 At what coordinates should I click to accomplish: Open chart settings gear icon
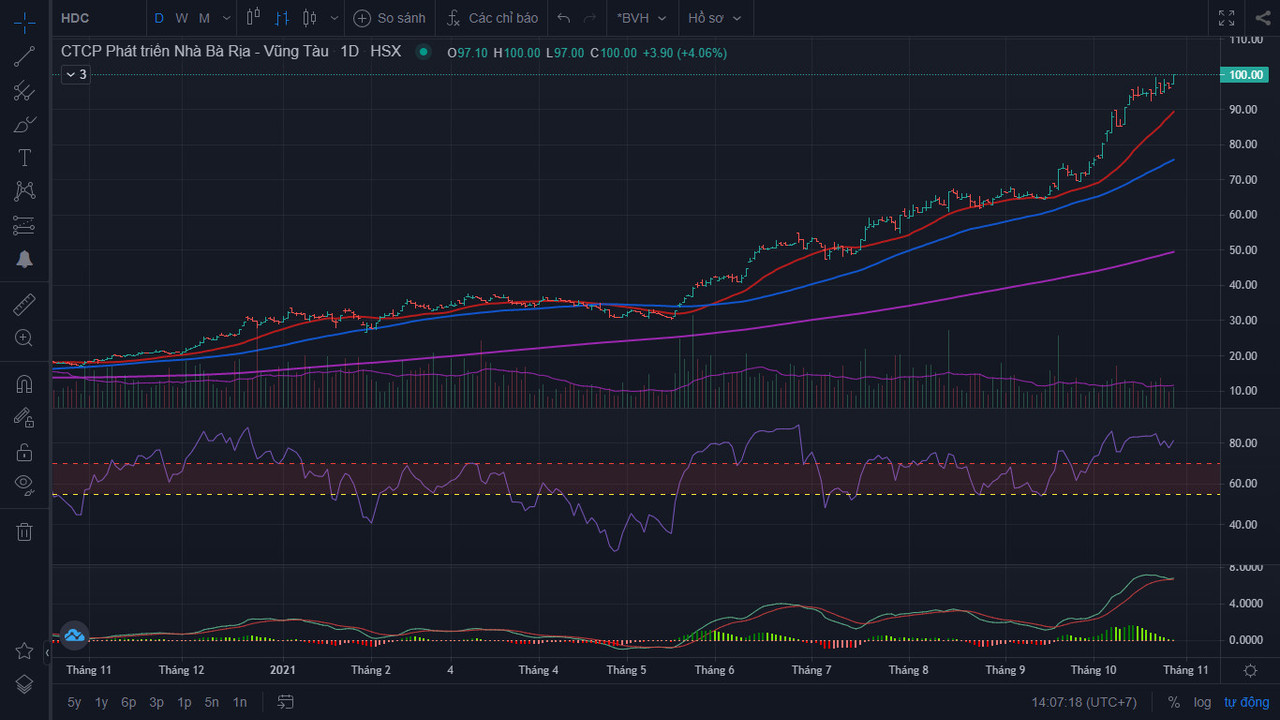(x=1250, y=670)
